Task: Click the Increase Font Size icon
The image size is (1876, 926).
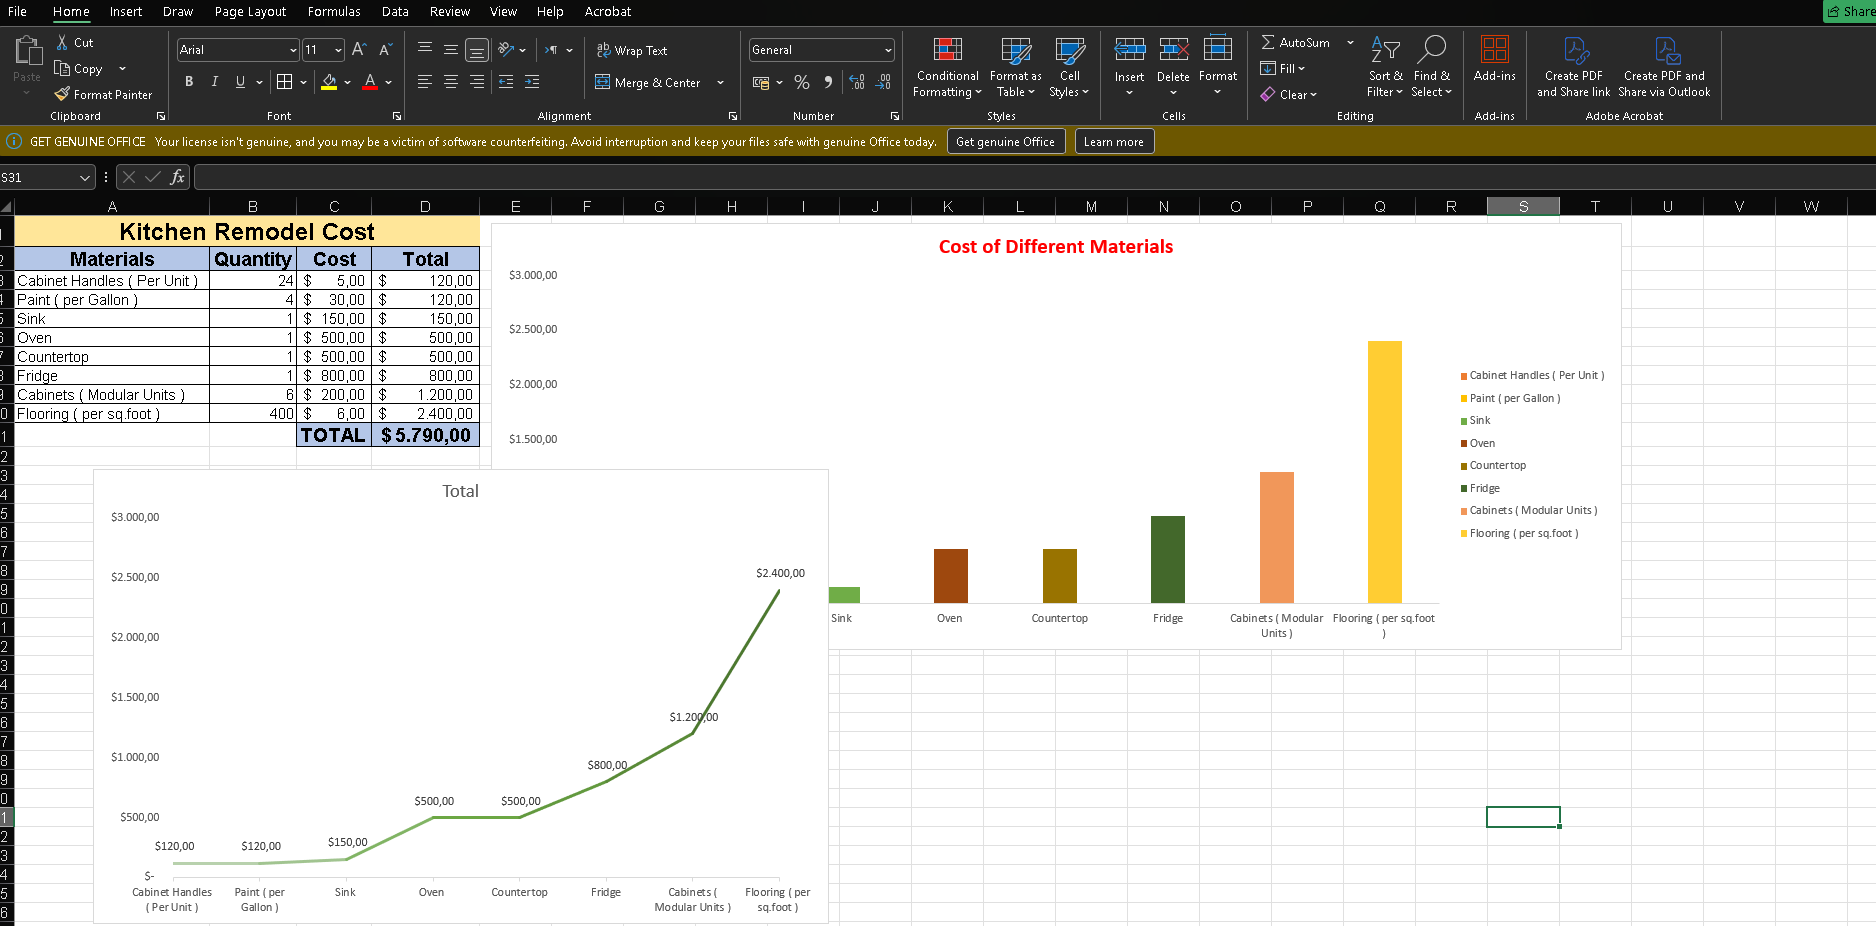Action: coord(359,49)
